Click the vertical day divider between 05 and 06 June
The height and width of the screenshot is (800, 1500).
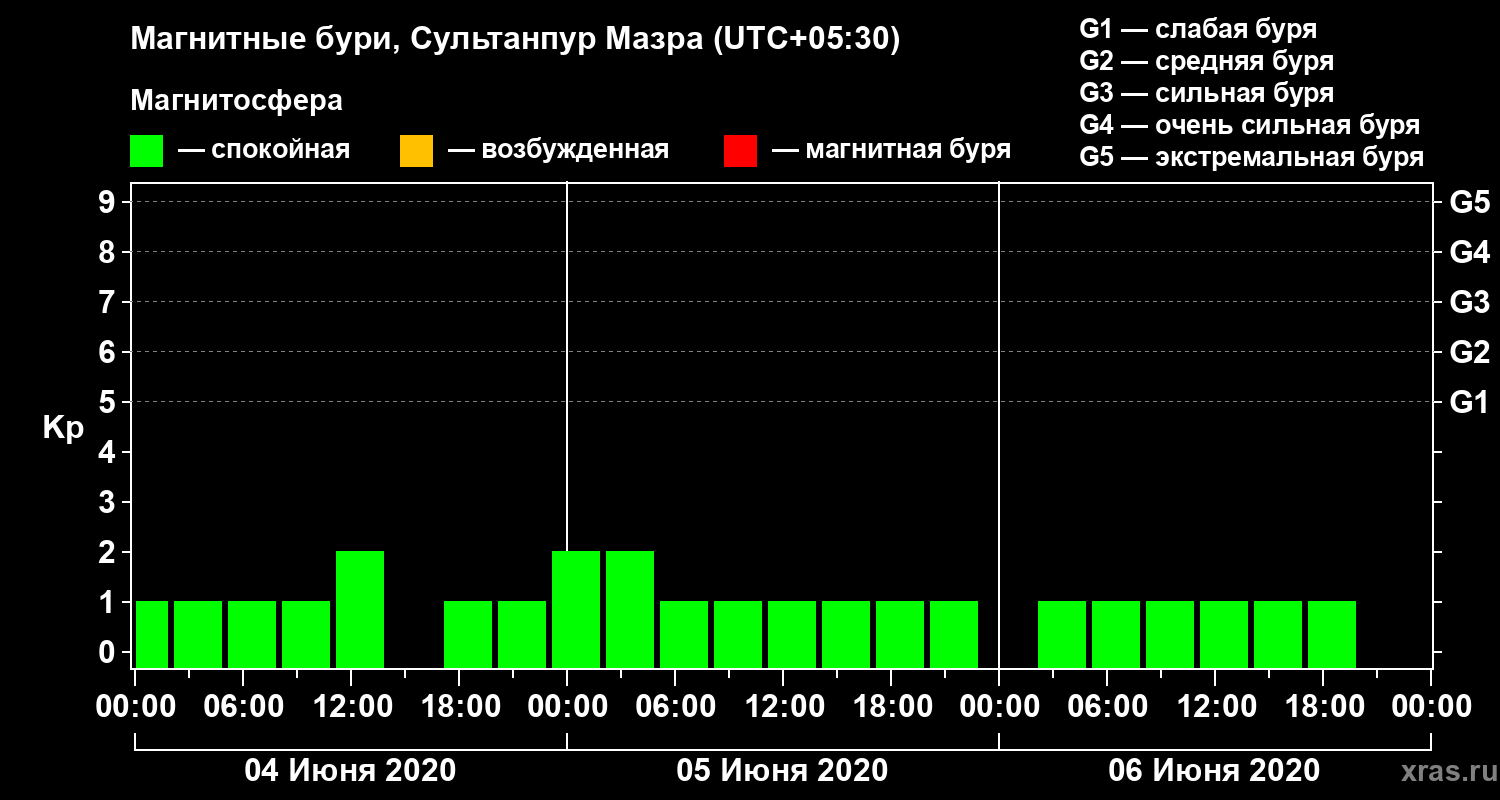(999, 425)
